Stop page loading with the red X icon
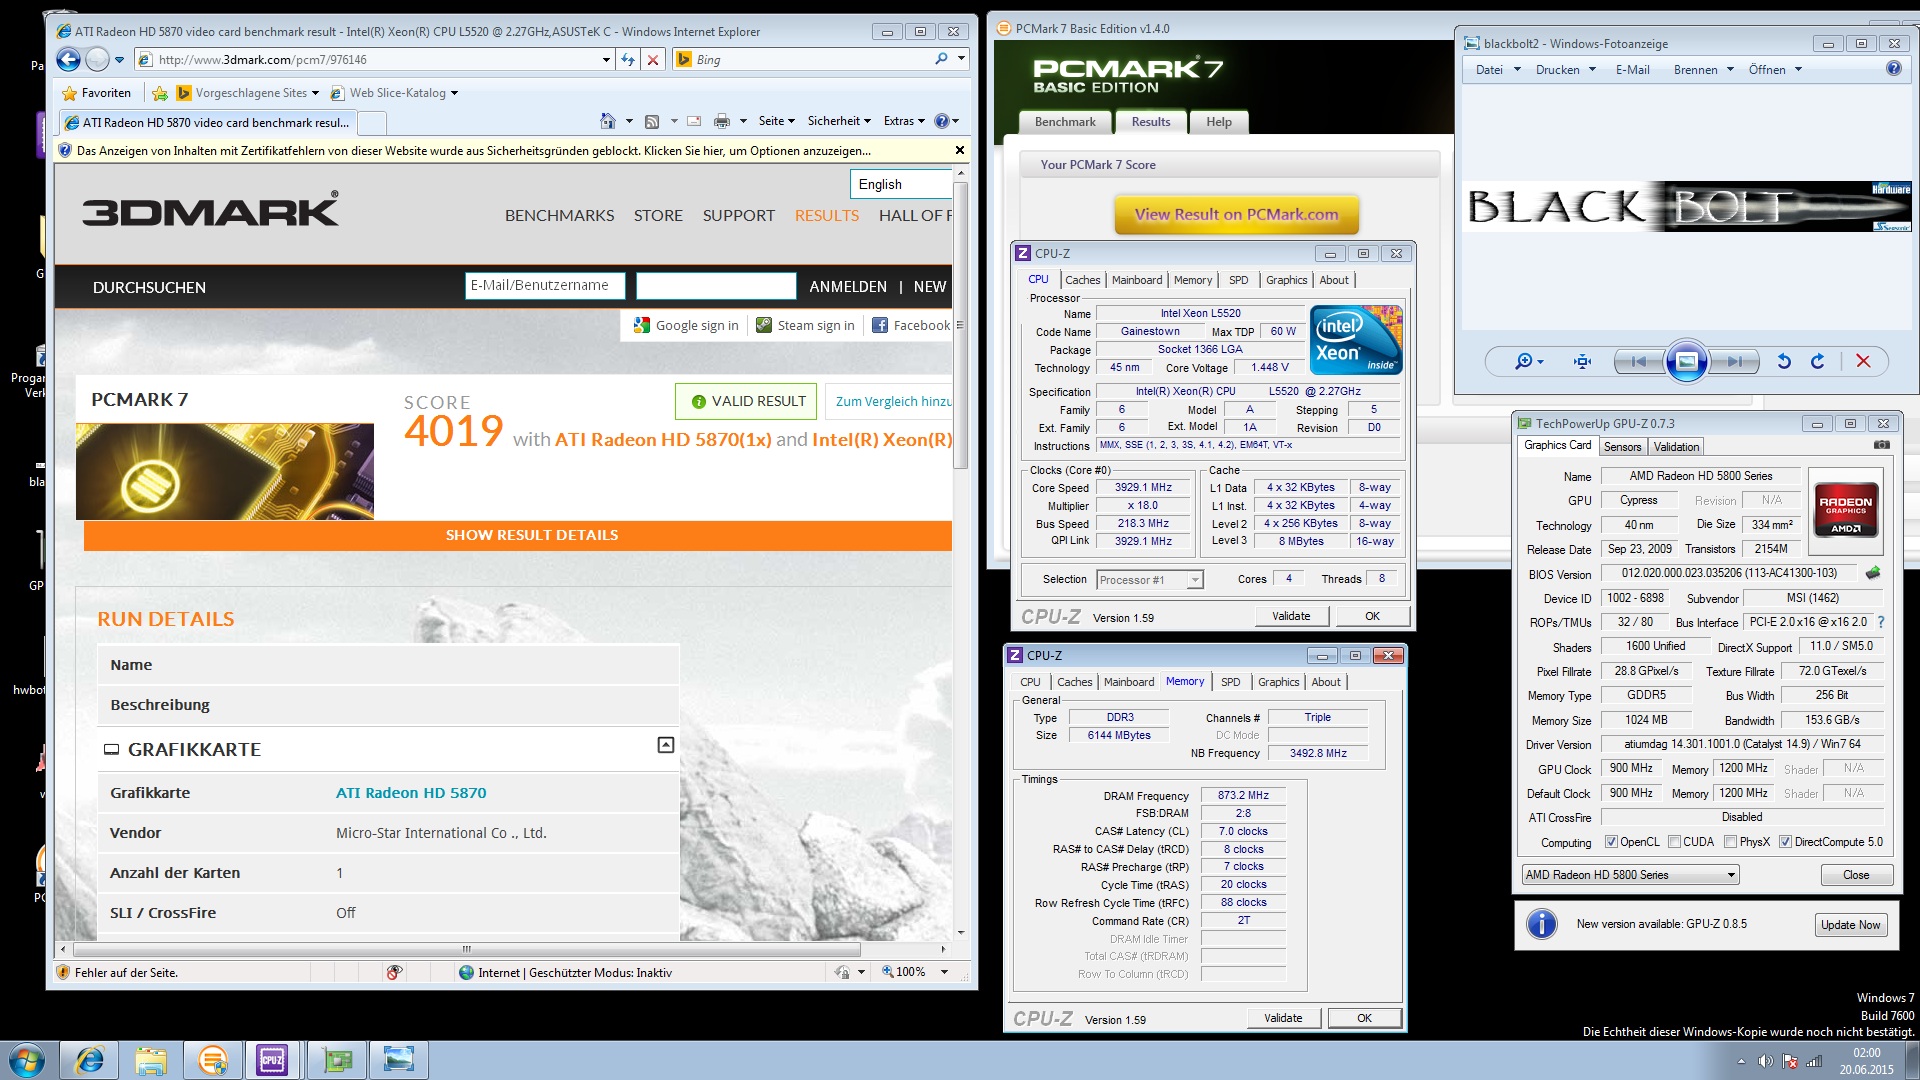The height and width of the screenshot is (1080, 1920). pyautogui.click(x=653, y=60)
